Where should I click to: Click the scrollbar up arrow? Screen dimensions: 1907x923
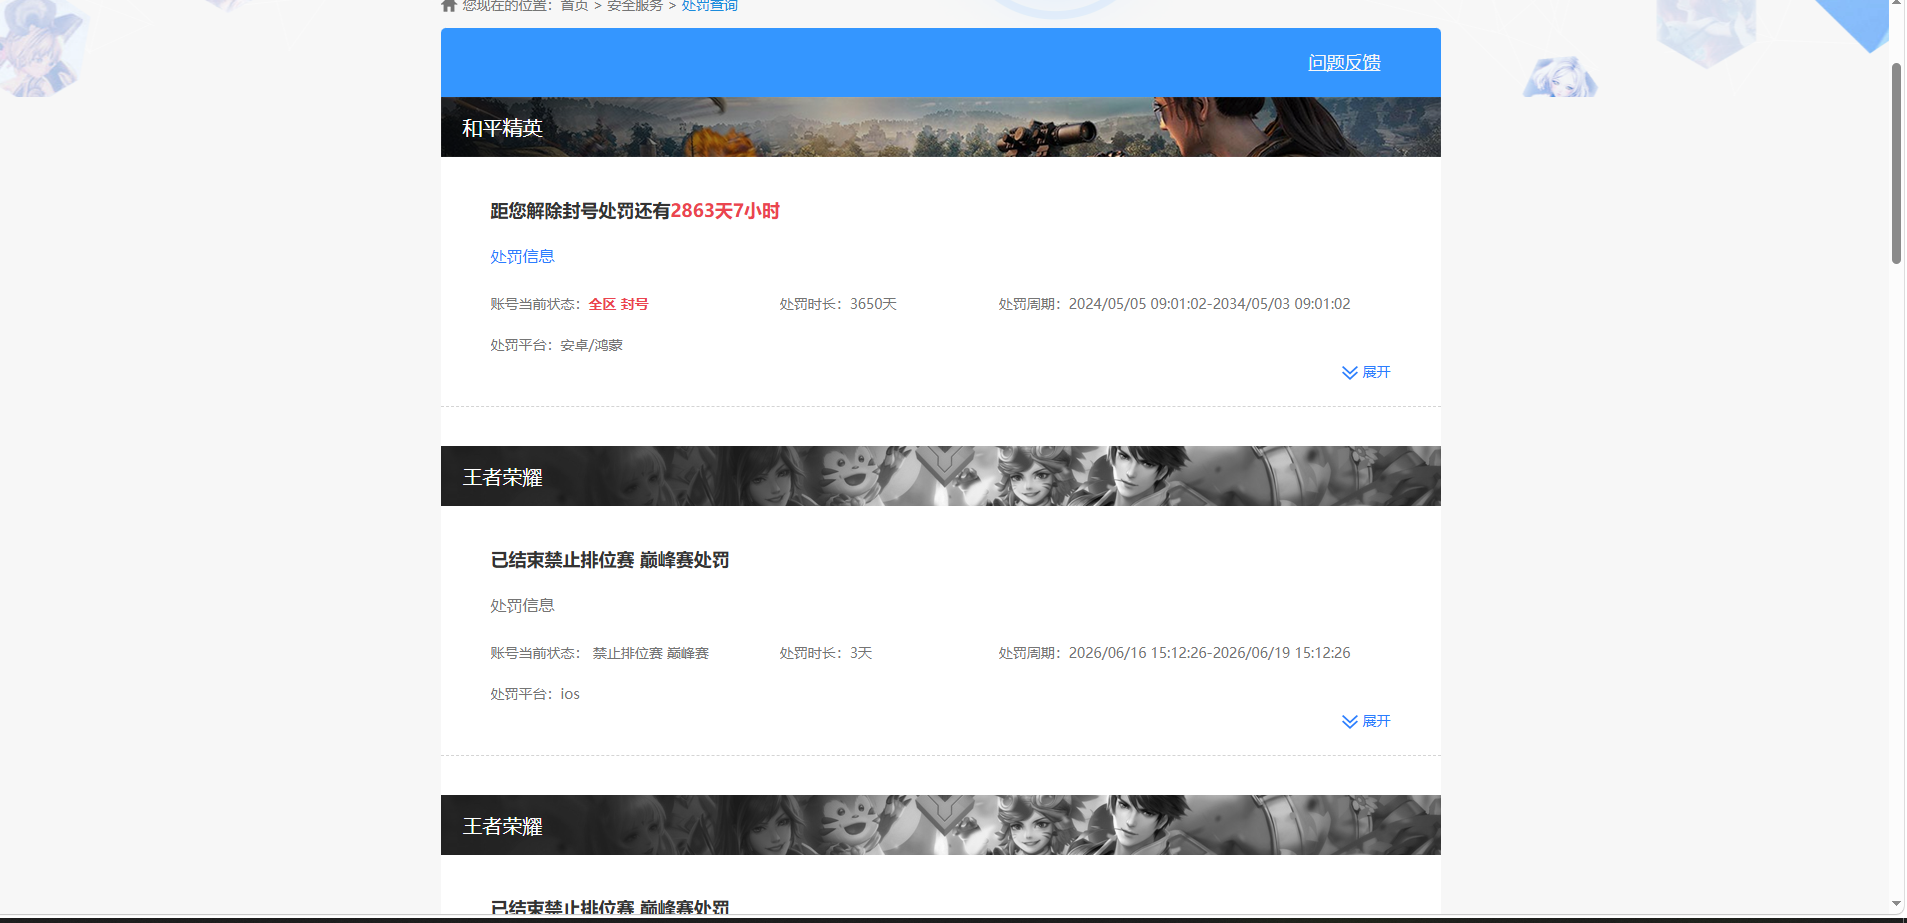pos(1896,4)
